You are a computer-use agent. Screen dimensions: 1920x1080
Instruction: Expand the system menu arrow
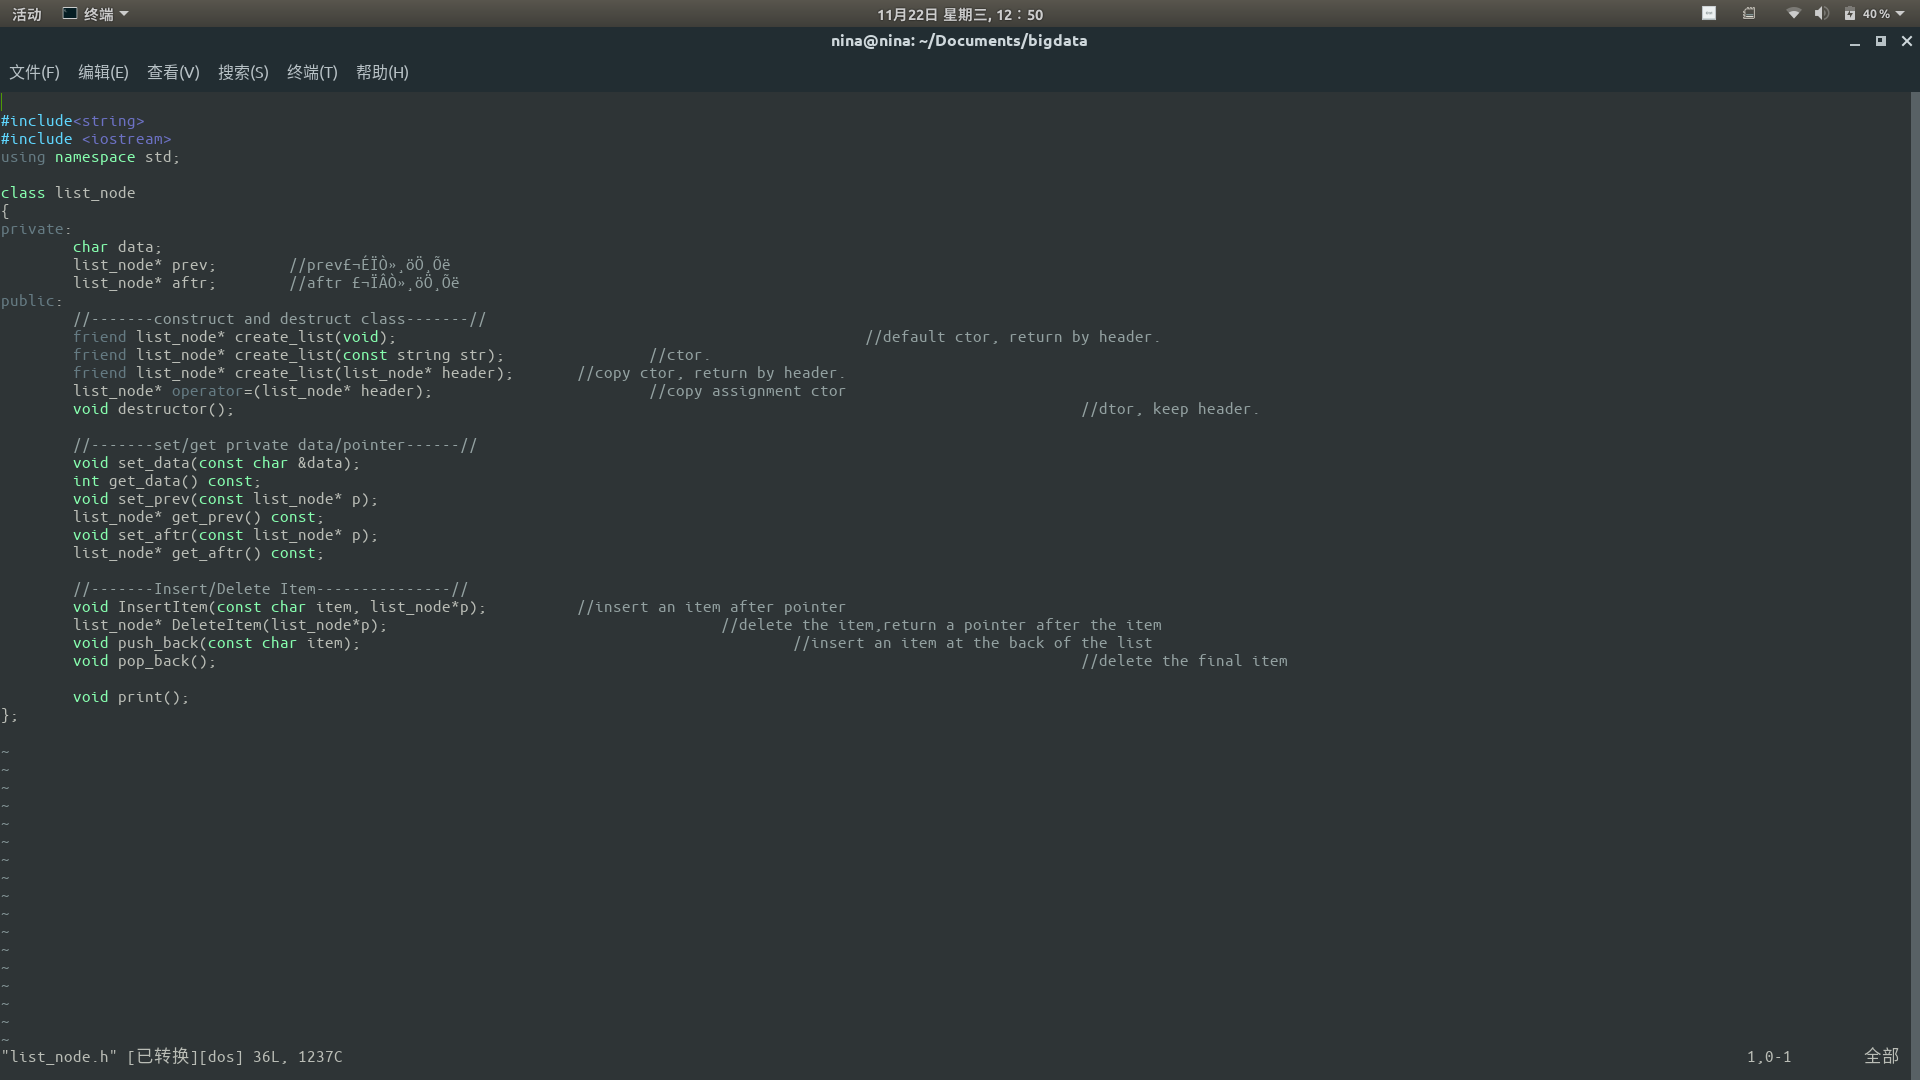coord(1900,14)
